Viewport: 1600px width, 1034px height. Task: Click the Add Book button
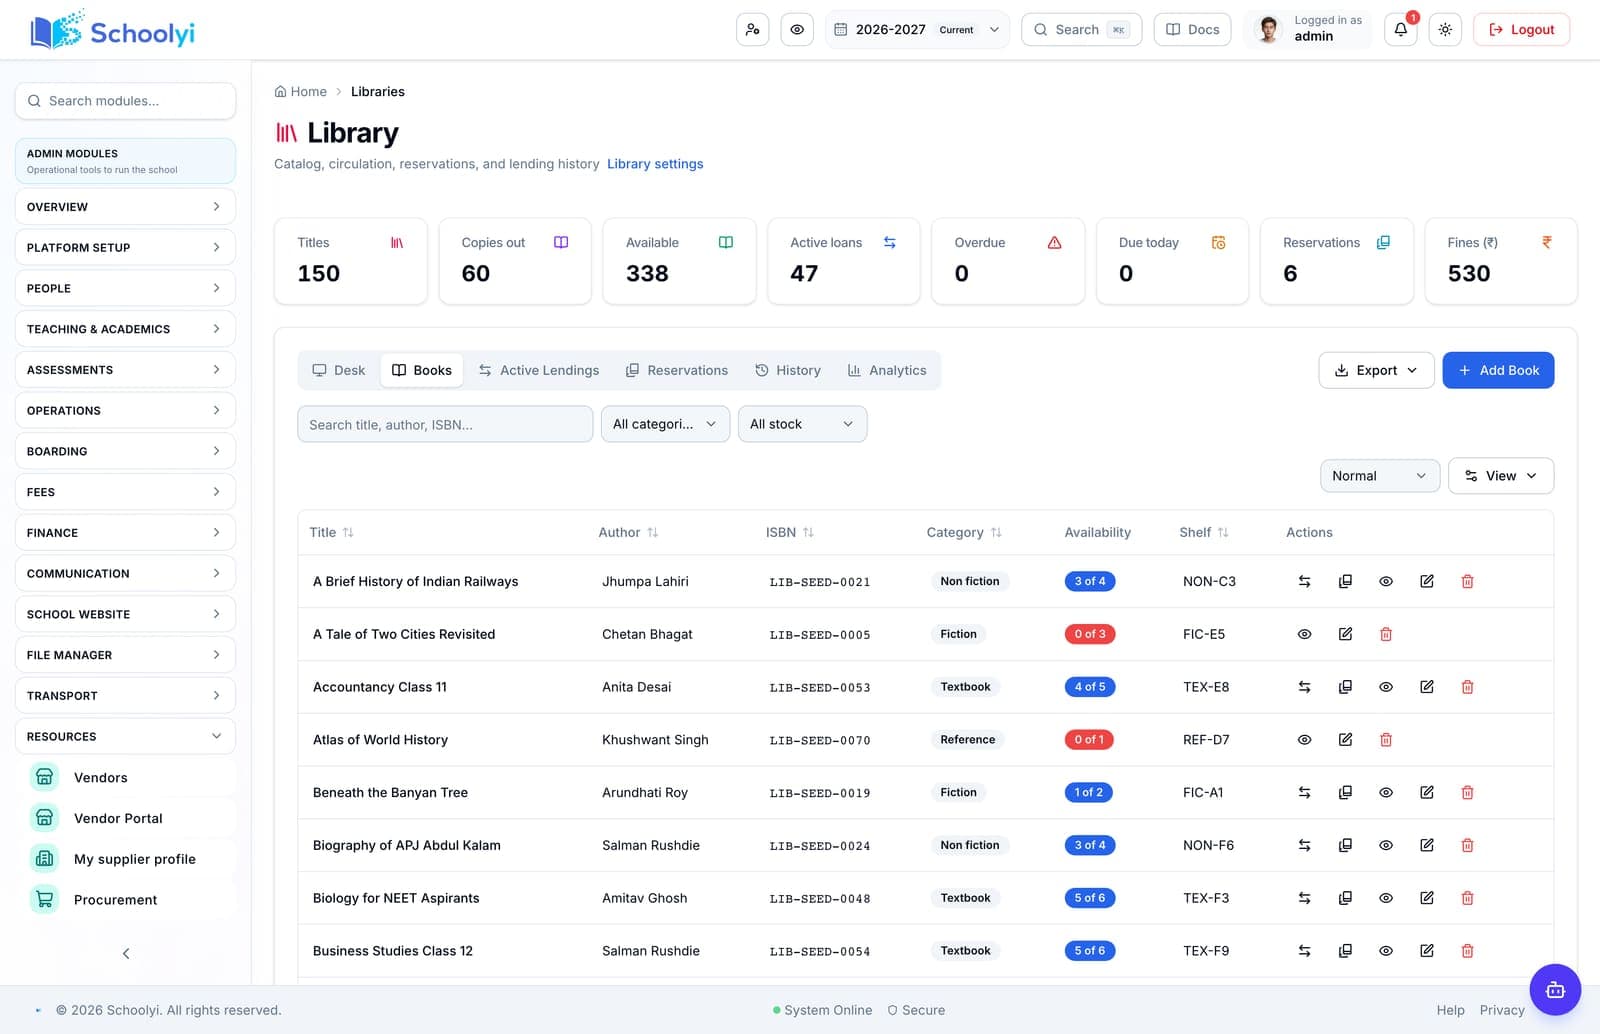1498,370
